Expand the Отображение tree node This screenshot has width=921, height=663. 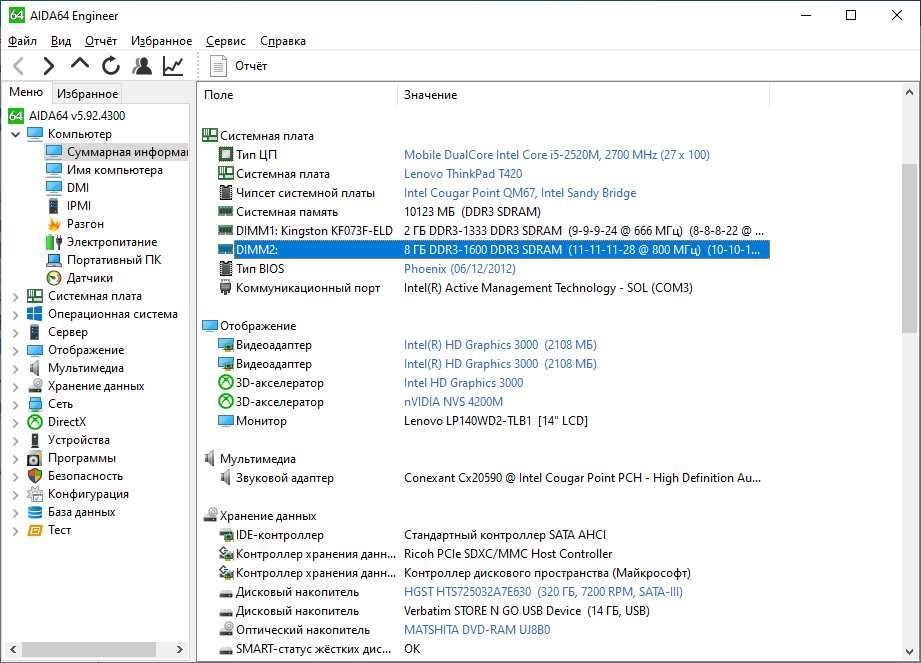[x=16, y=351]
